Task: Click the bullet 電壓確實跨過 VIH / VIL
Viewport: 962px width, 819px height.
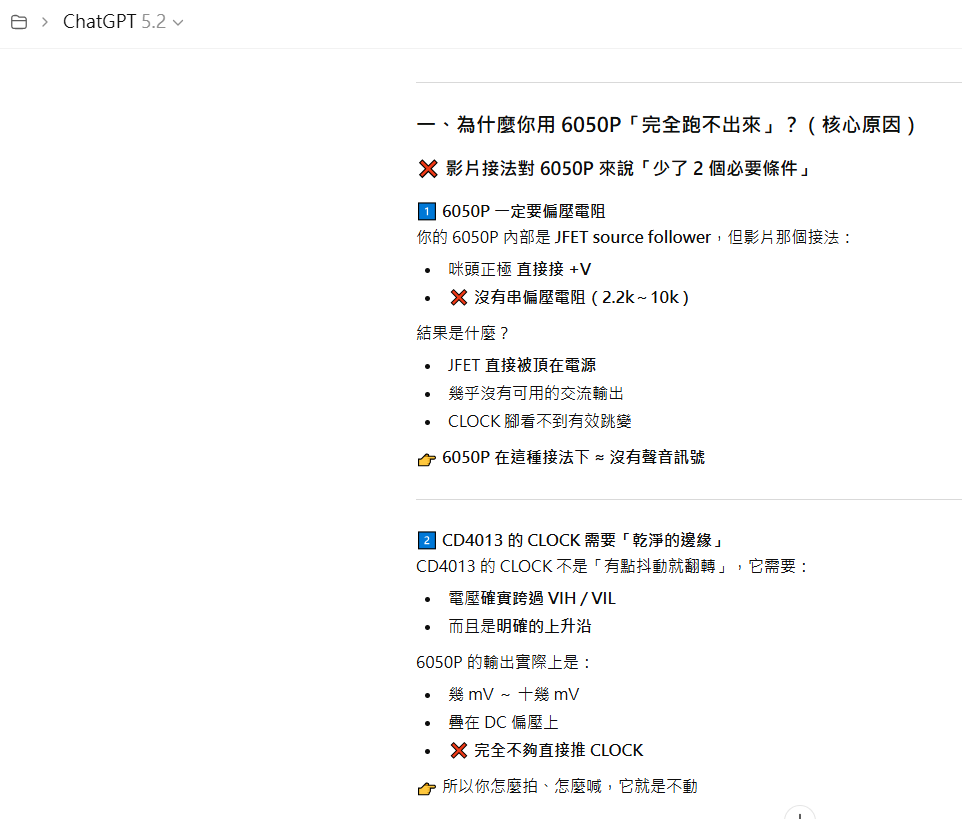Action: pos(532,598)
